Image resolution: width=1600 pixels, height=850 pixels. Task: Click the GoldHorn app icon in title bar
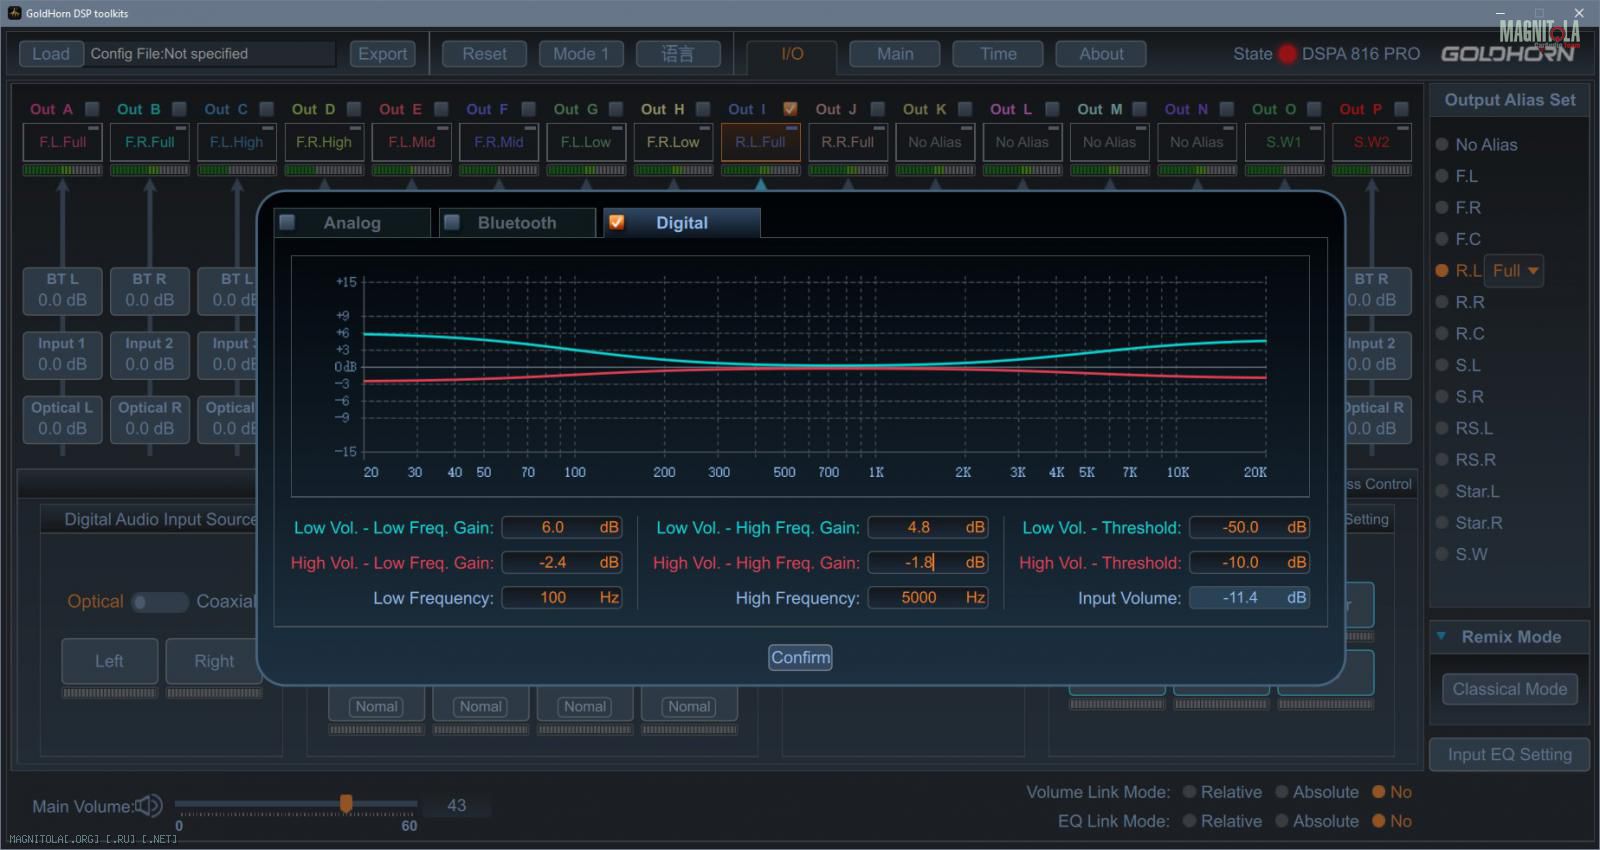coord(13,13)
